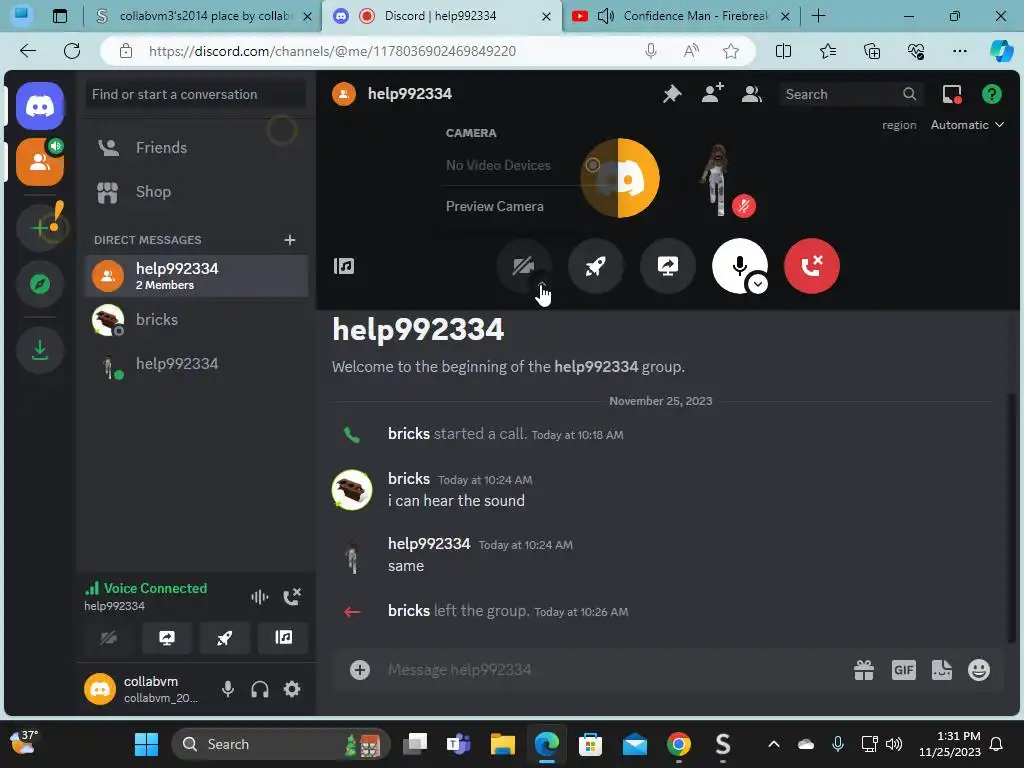Select the orange group call server icon
The height and width of the screenshot is (768, 1024).
[x=40, y=162]
